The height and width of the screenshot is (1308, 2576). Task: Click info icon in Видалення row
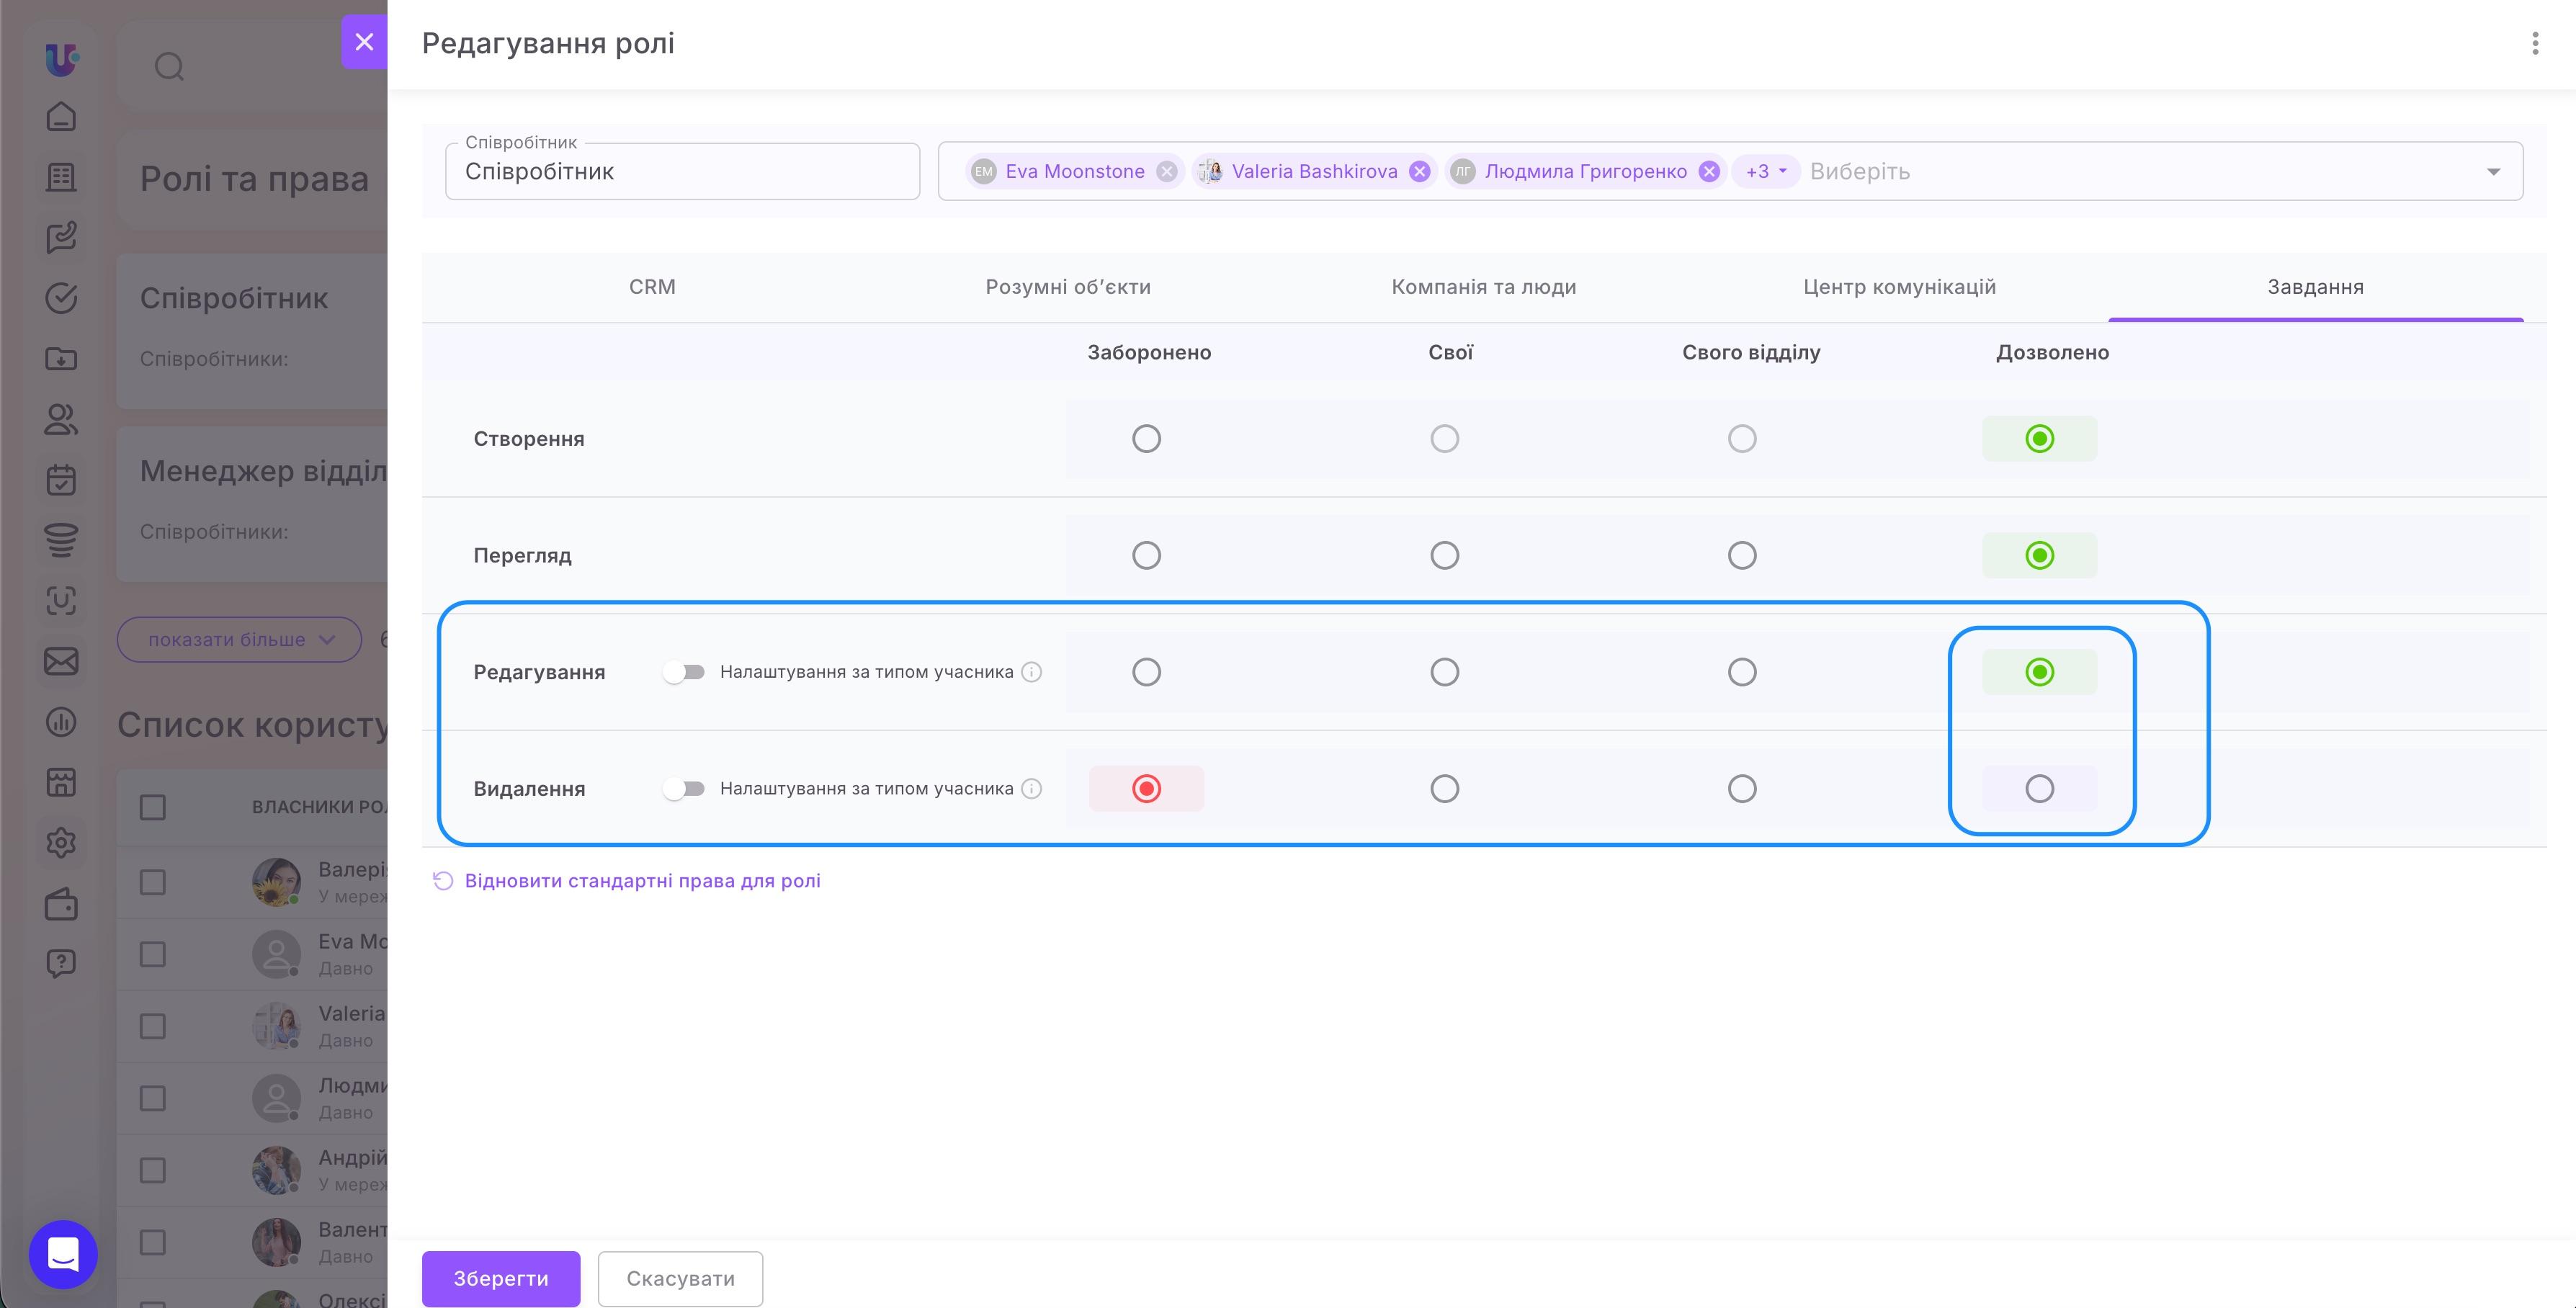click(x=1032, y=789)
